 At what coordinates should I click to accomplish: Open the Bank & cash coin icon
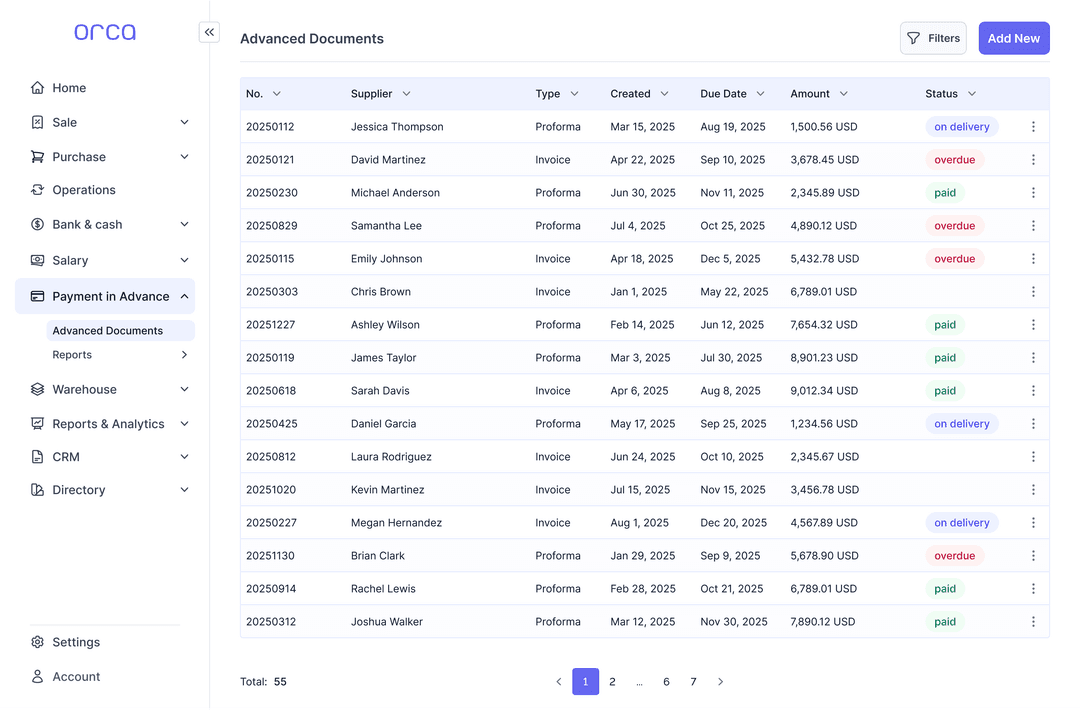[37, 224]
